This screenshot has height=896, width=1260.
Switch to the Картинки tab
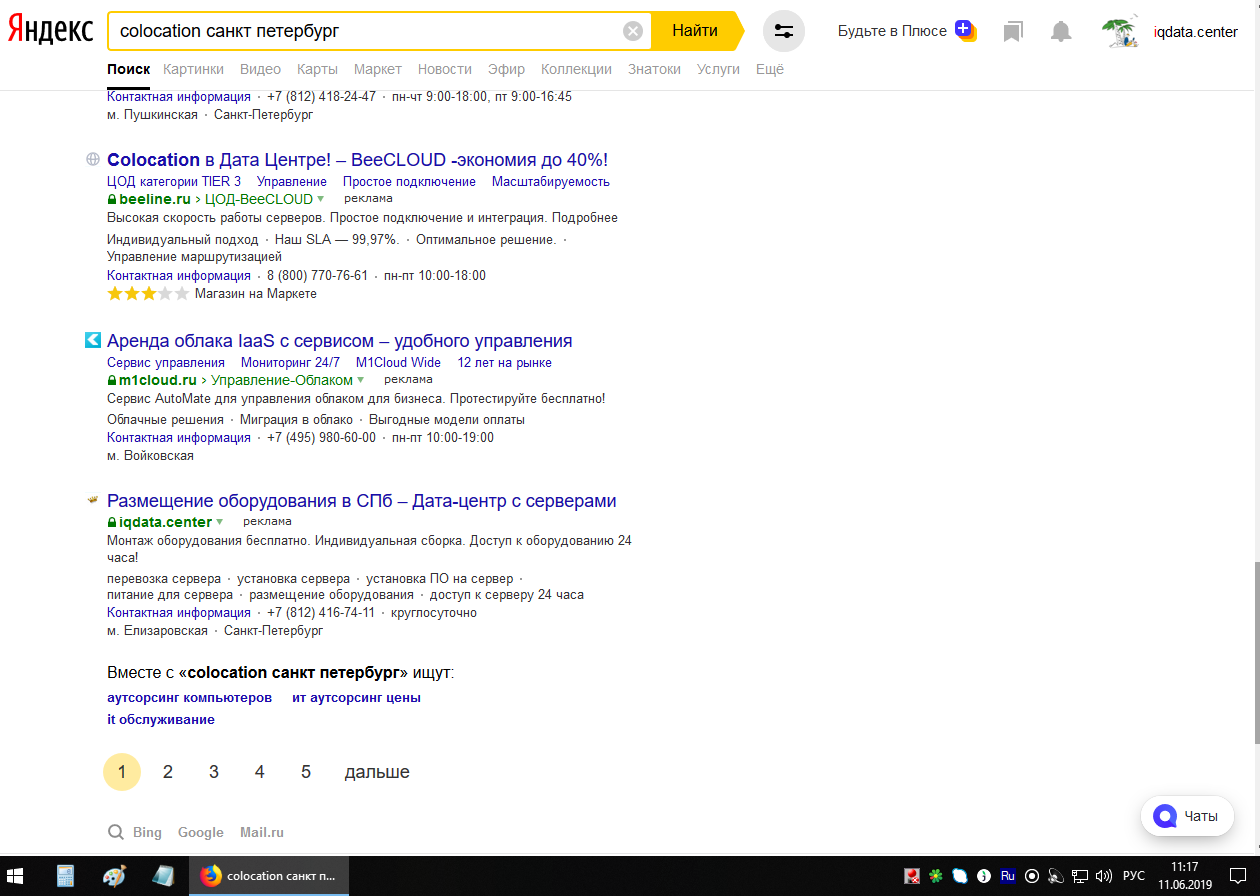pos(193,69)
